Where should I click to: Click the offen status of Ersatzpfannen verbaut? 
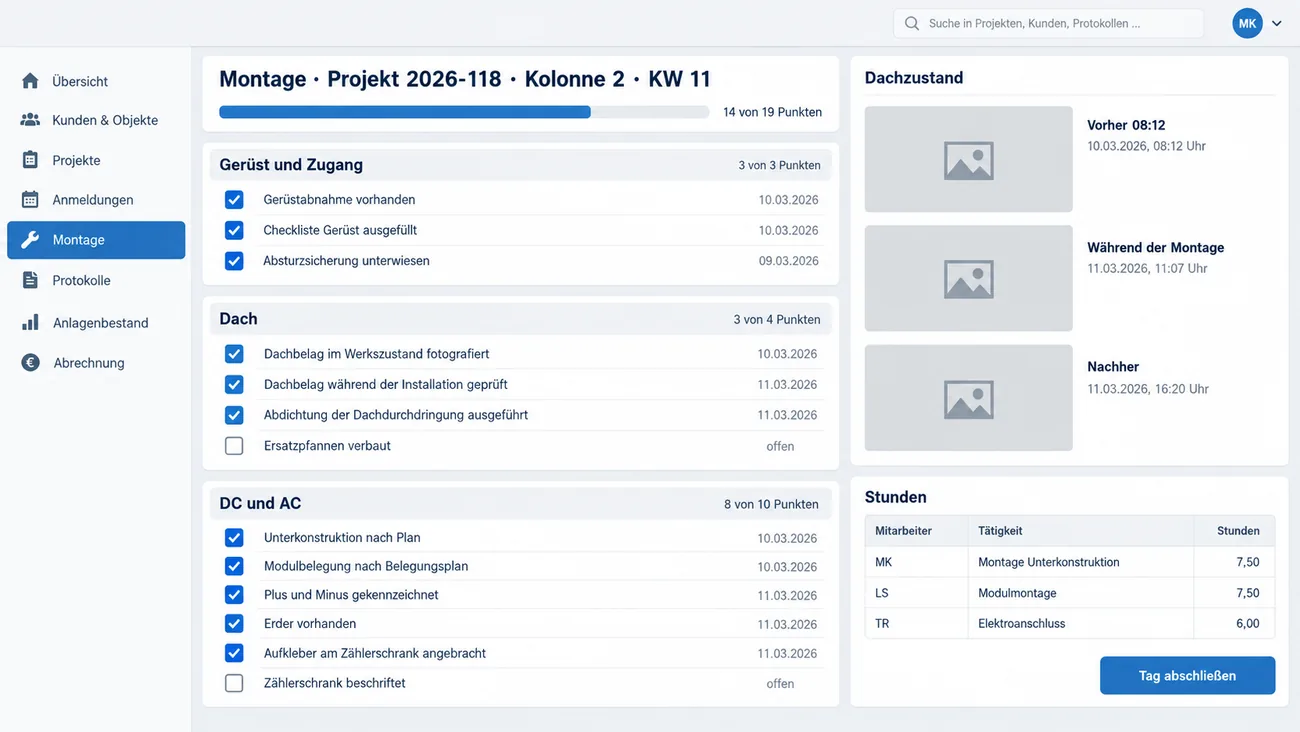[780, 447]
